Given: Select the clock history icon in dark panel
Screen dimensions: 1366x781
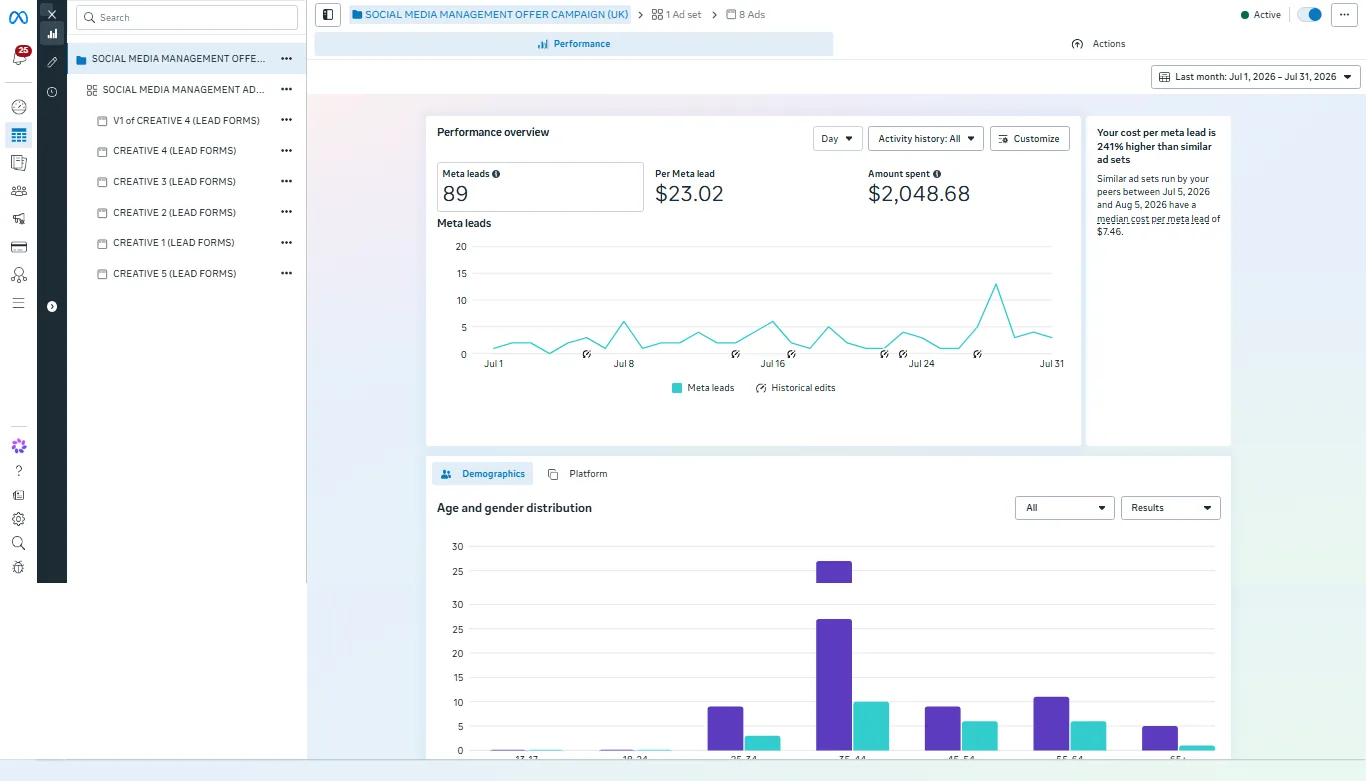Looking at the screenshot, I should pyautogui.click(x=52, y=92).
